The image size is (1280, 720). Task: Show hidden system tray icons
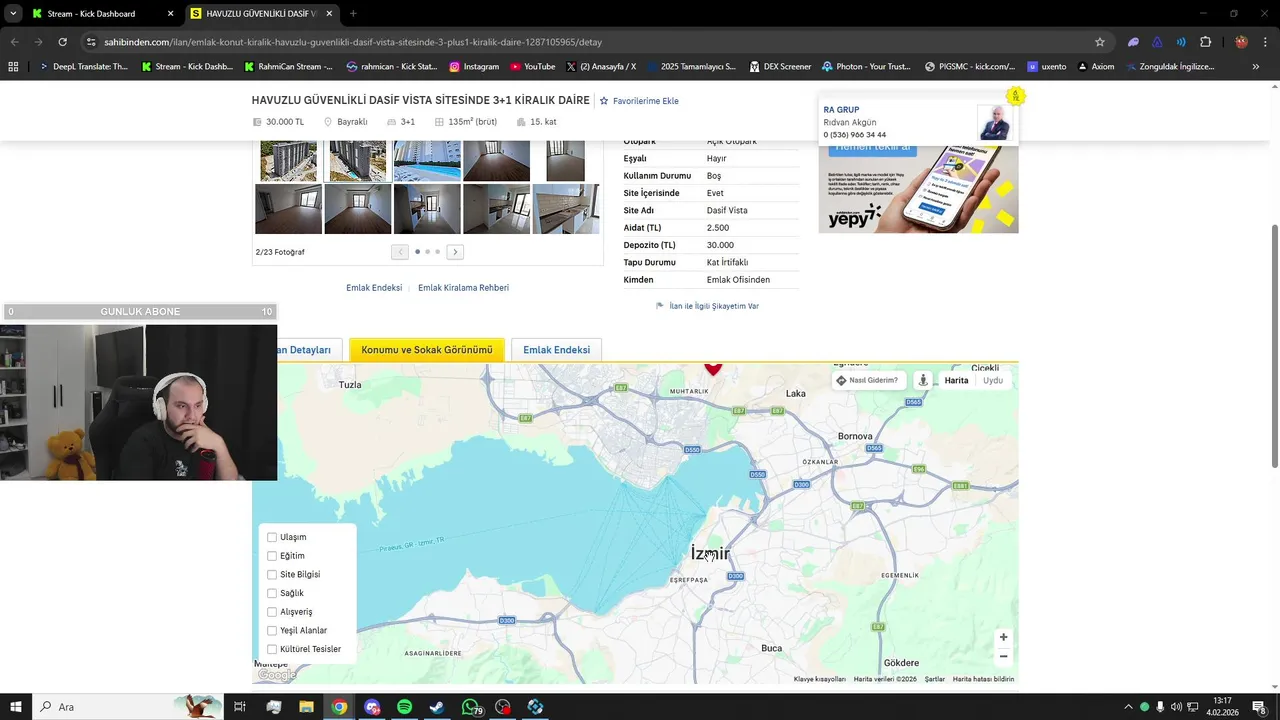pos(1128,707)
